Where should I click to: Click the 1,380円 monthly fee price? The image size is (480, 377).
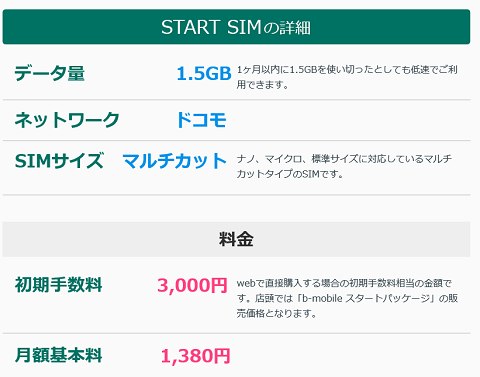click(x=195, y=356)
